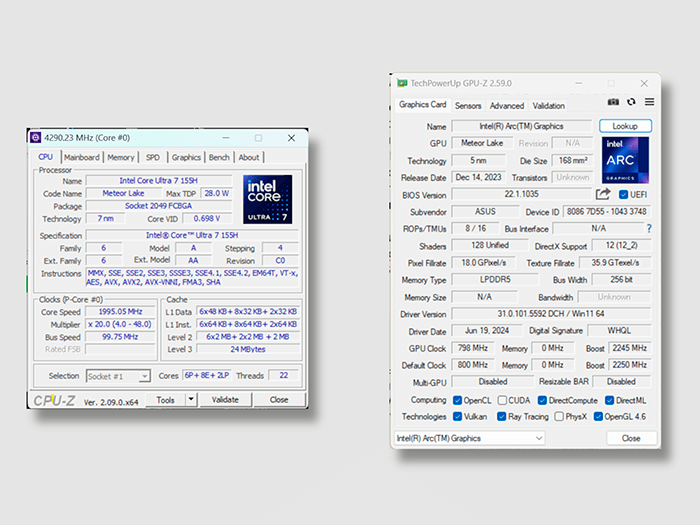Click the Lookup button
Image resolution: width=700 pixels, height=525 pixels.
(625, 126)
